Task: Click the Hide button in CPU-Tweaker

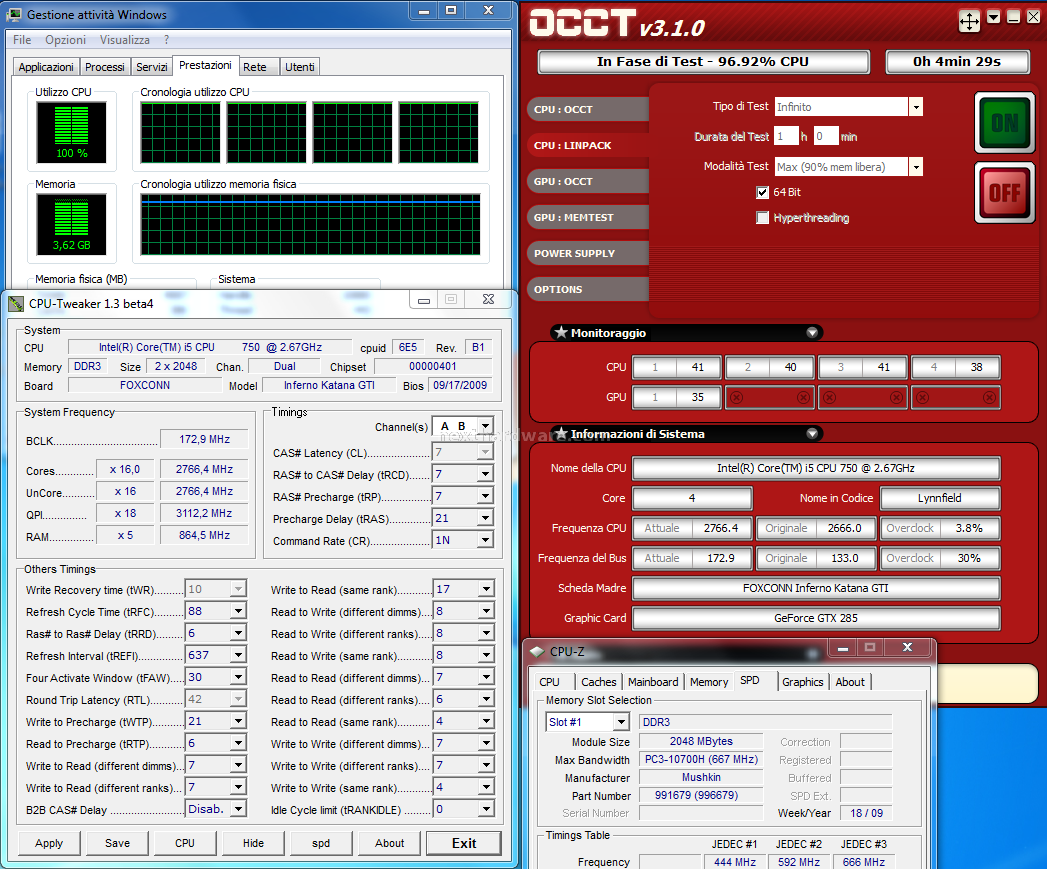Action: click(x=253, y=843)
